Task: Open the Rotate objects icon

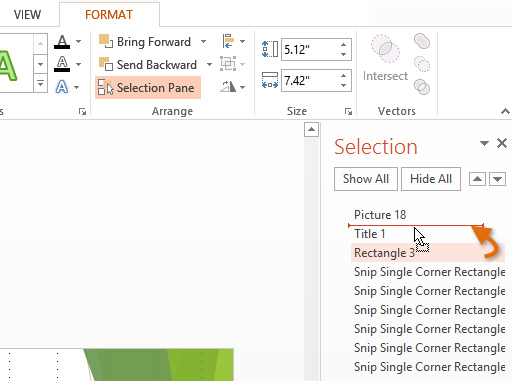Action: coord(228,87)
